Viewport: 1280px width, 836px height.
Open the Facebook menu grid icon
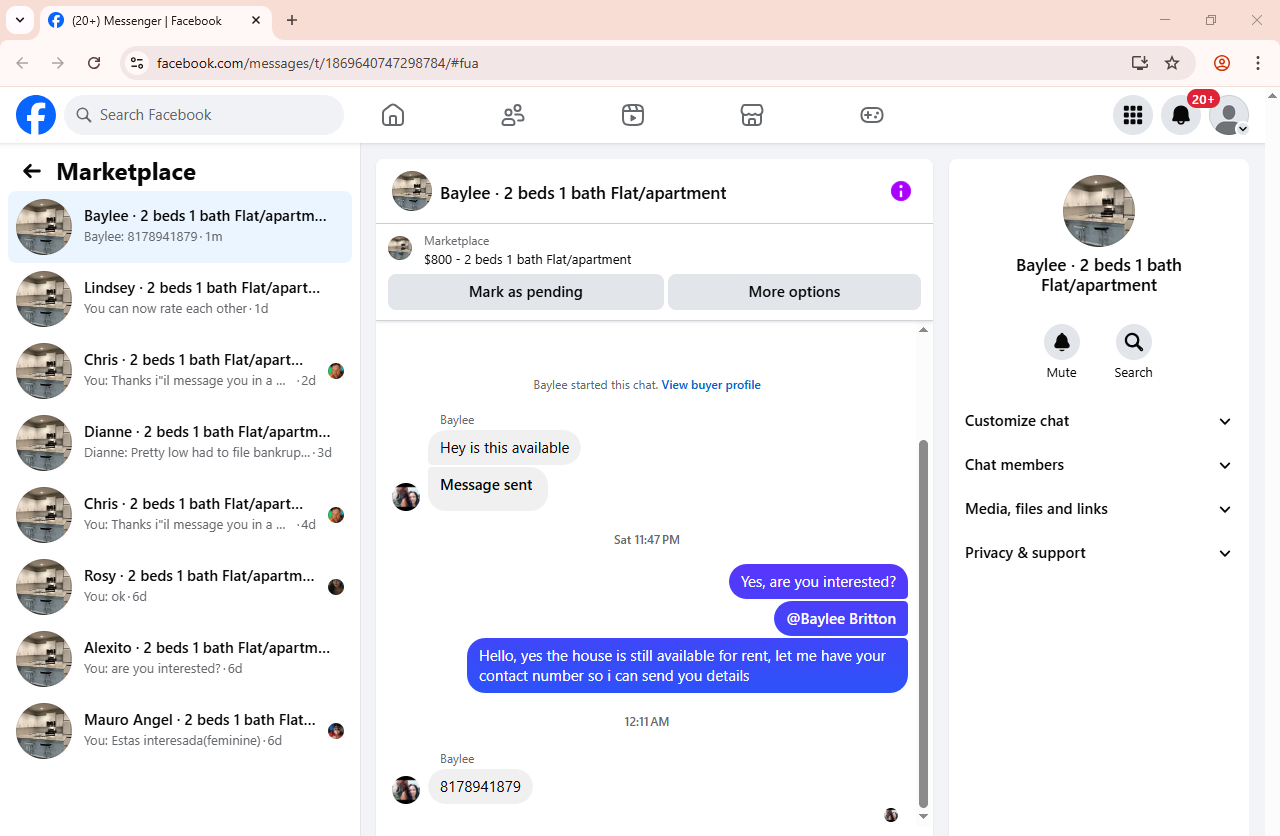pos(1133,115)
